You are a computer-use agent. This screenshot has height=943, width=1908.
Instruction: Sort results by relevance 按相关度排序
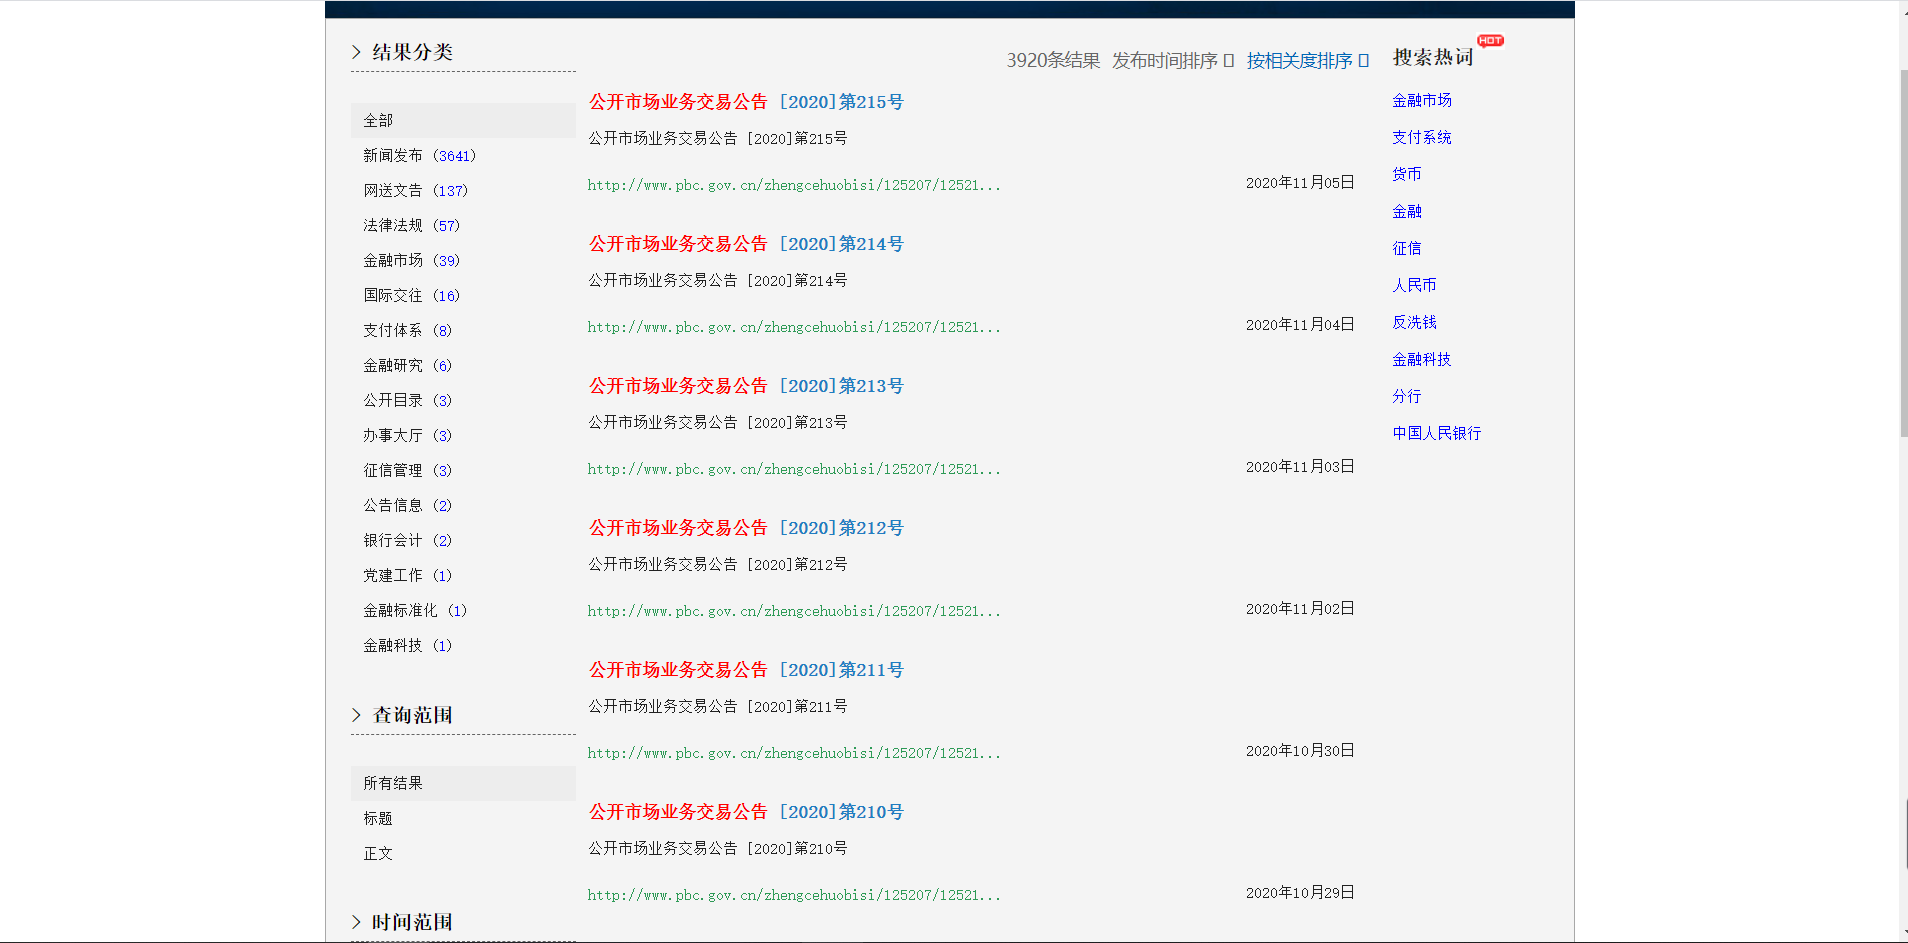pyautogui.click(x=1308, y=61)
